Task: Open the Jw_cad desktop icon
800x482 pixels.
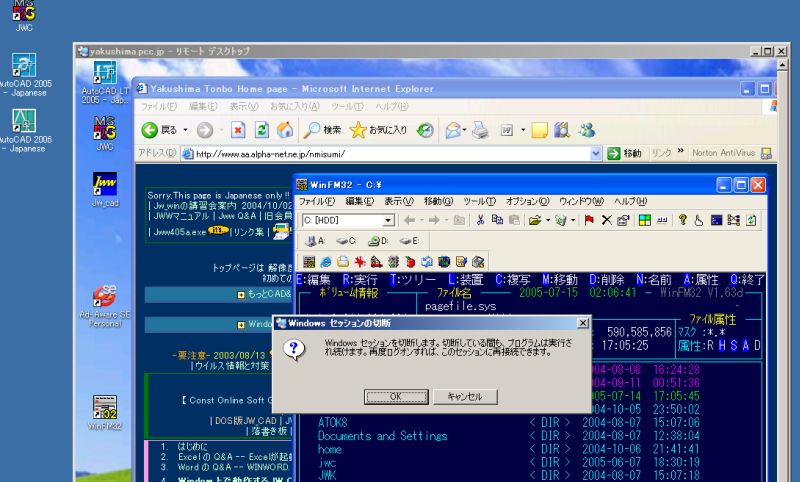Action: 104,187
